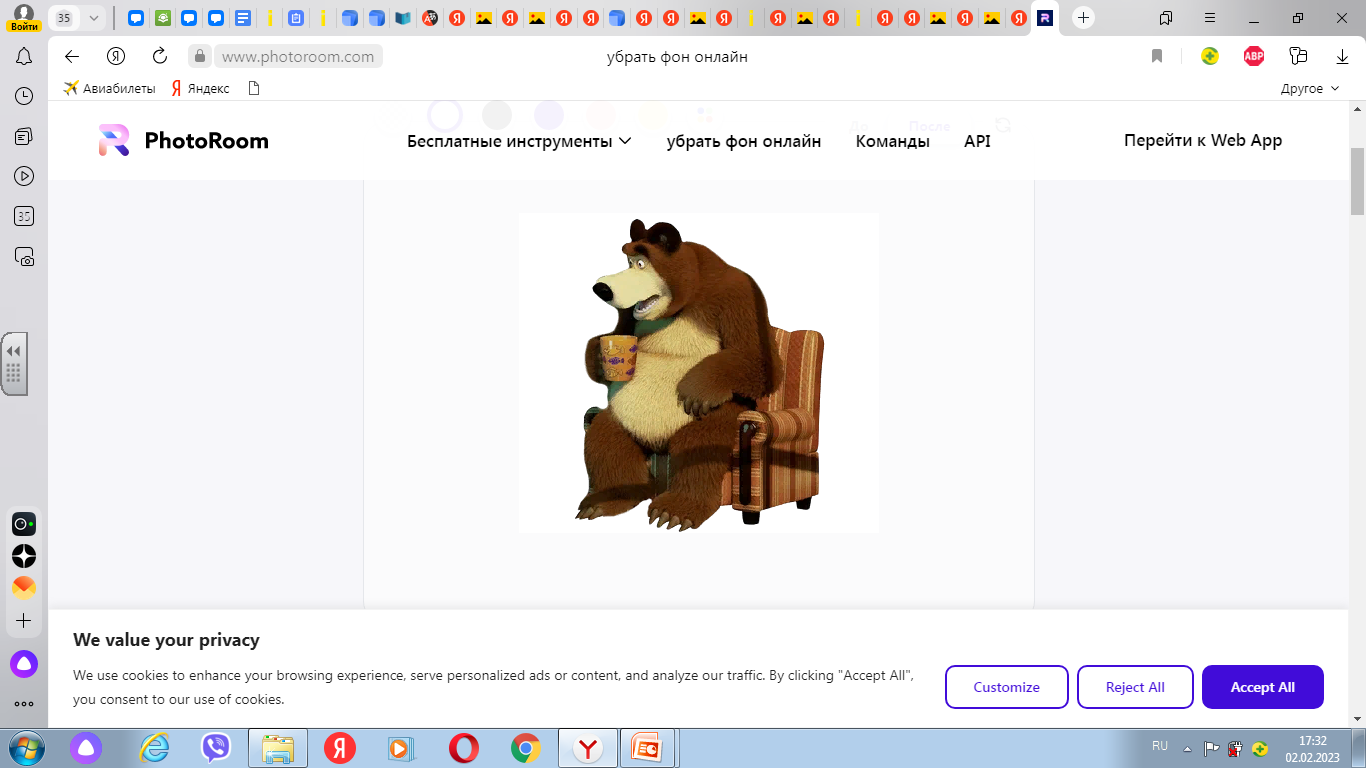Open Google Chrome from the taskbar
Screen dimensions: 1366x768
coord(525,748)
